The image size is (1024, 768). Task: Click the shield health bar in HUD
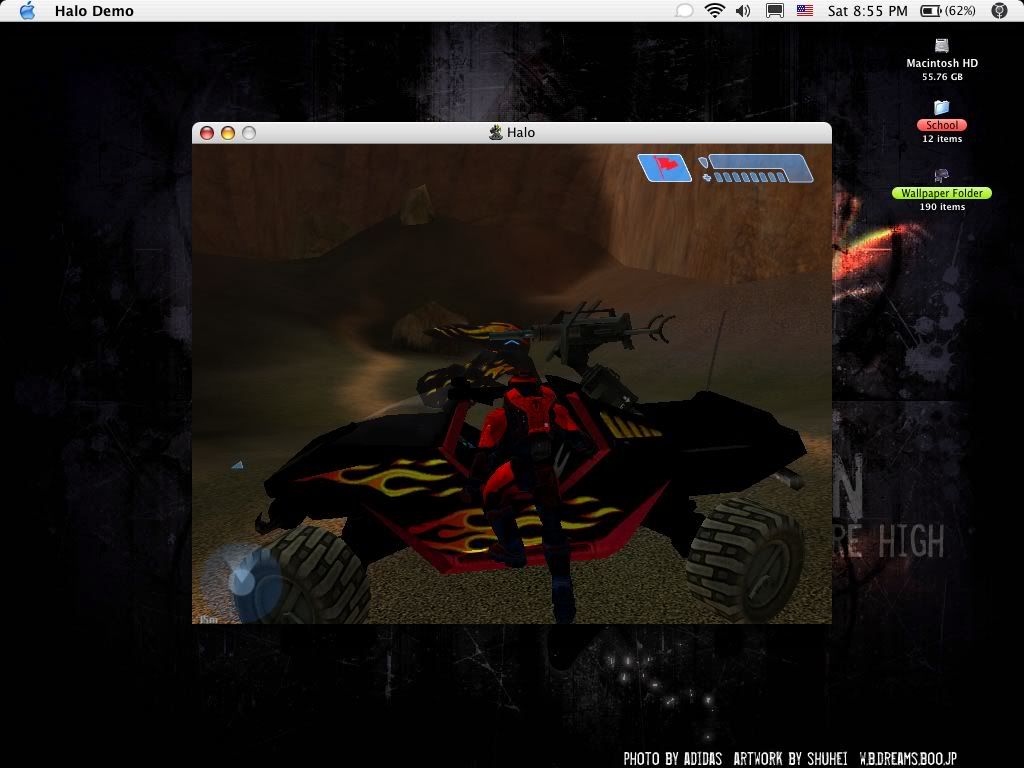[756, 168]
